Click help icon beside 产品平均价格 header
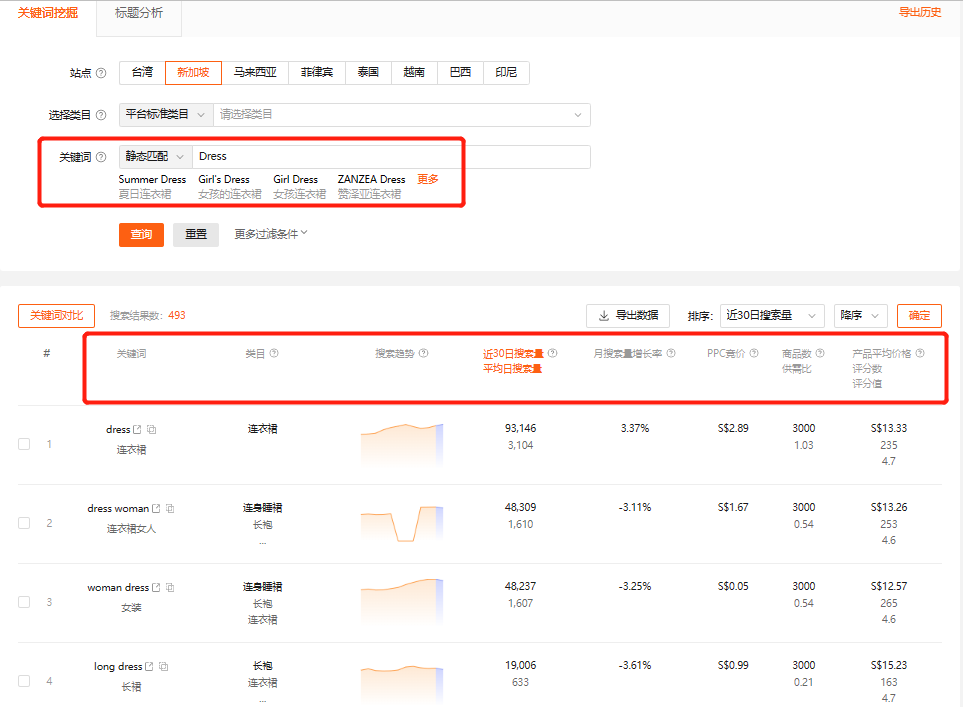Viewport: 963px width, 707px height. click(920, 353)
